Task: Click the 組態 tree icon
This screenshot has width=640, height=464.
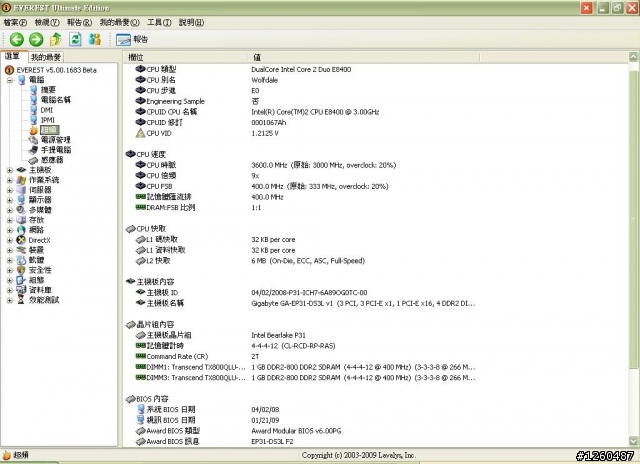Action: pos(21,280)
